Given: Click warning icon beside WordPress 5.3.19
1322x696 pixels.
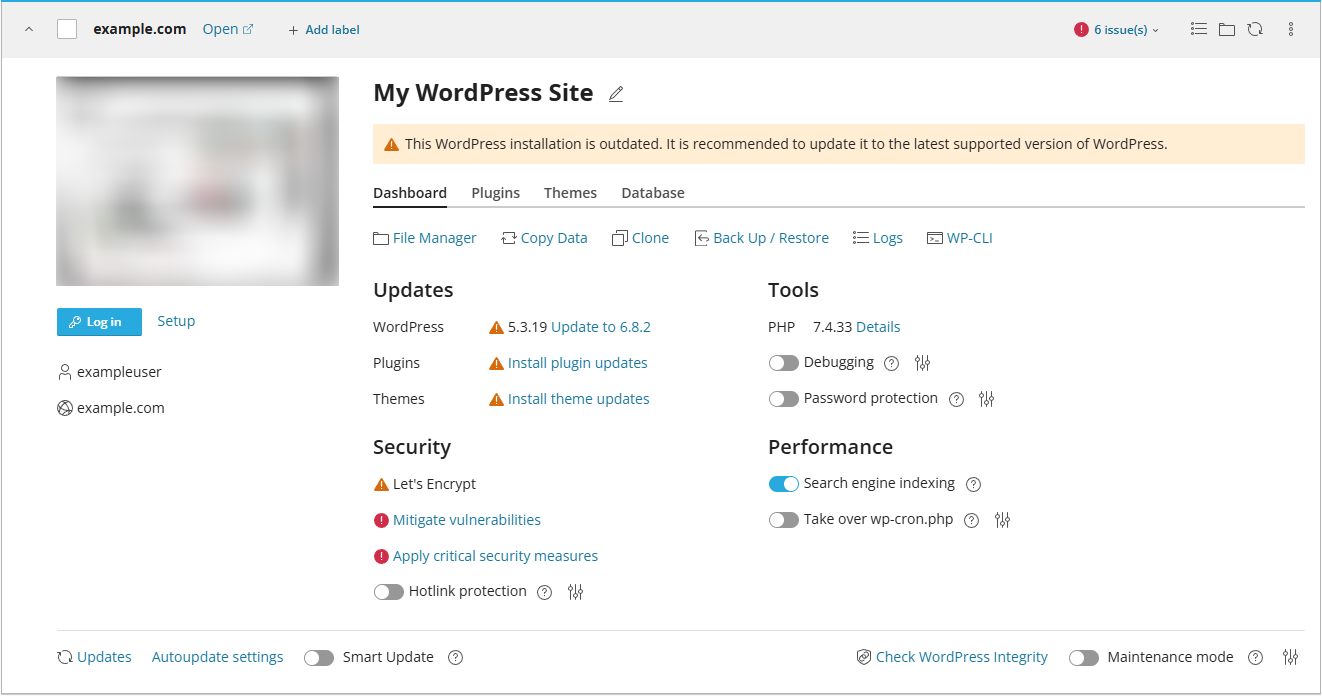Looking at the screenshot, I should 497,327.
